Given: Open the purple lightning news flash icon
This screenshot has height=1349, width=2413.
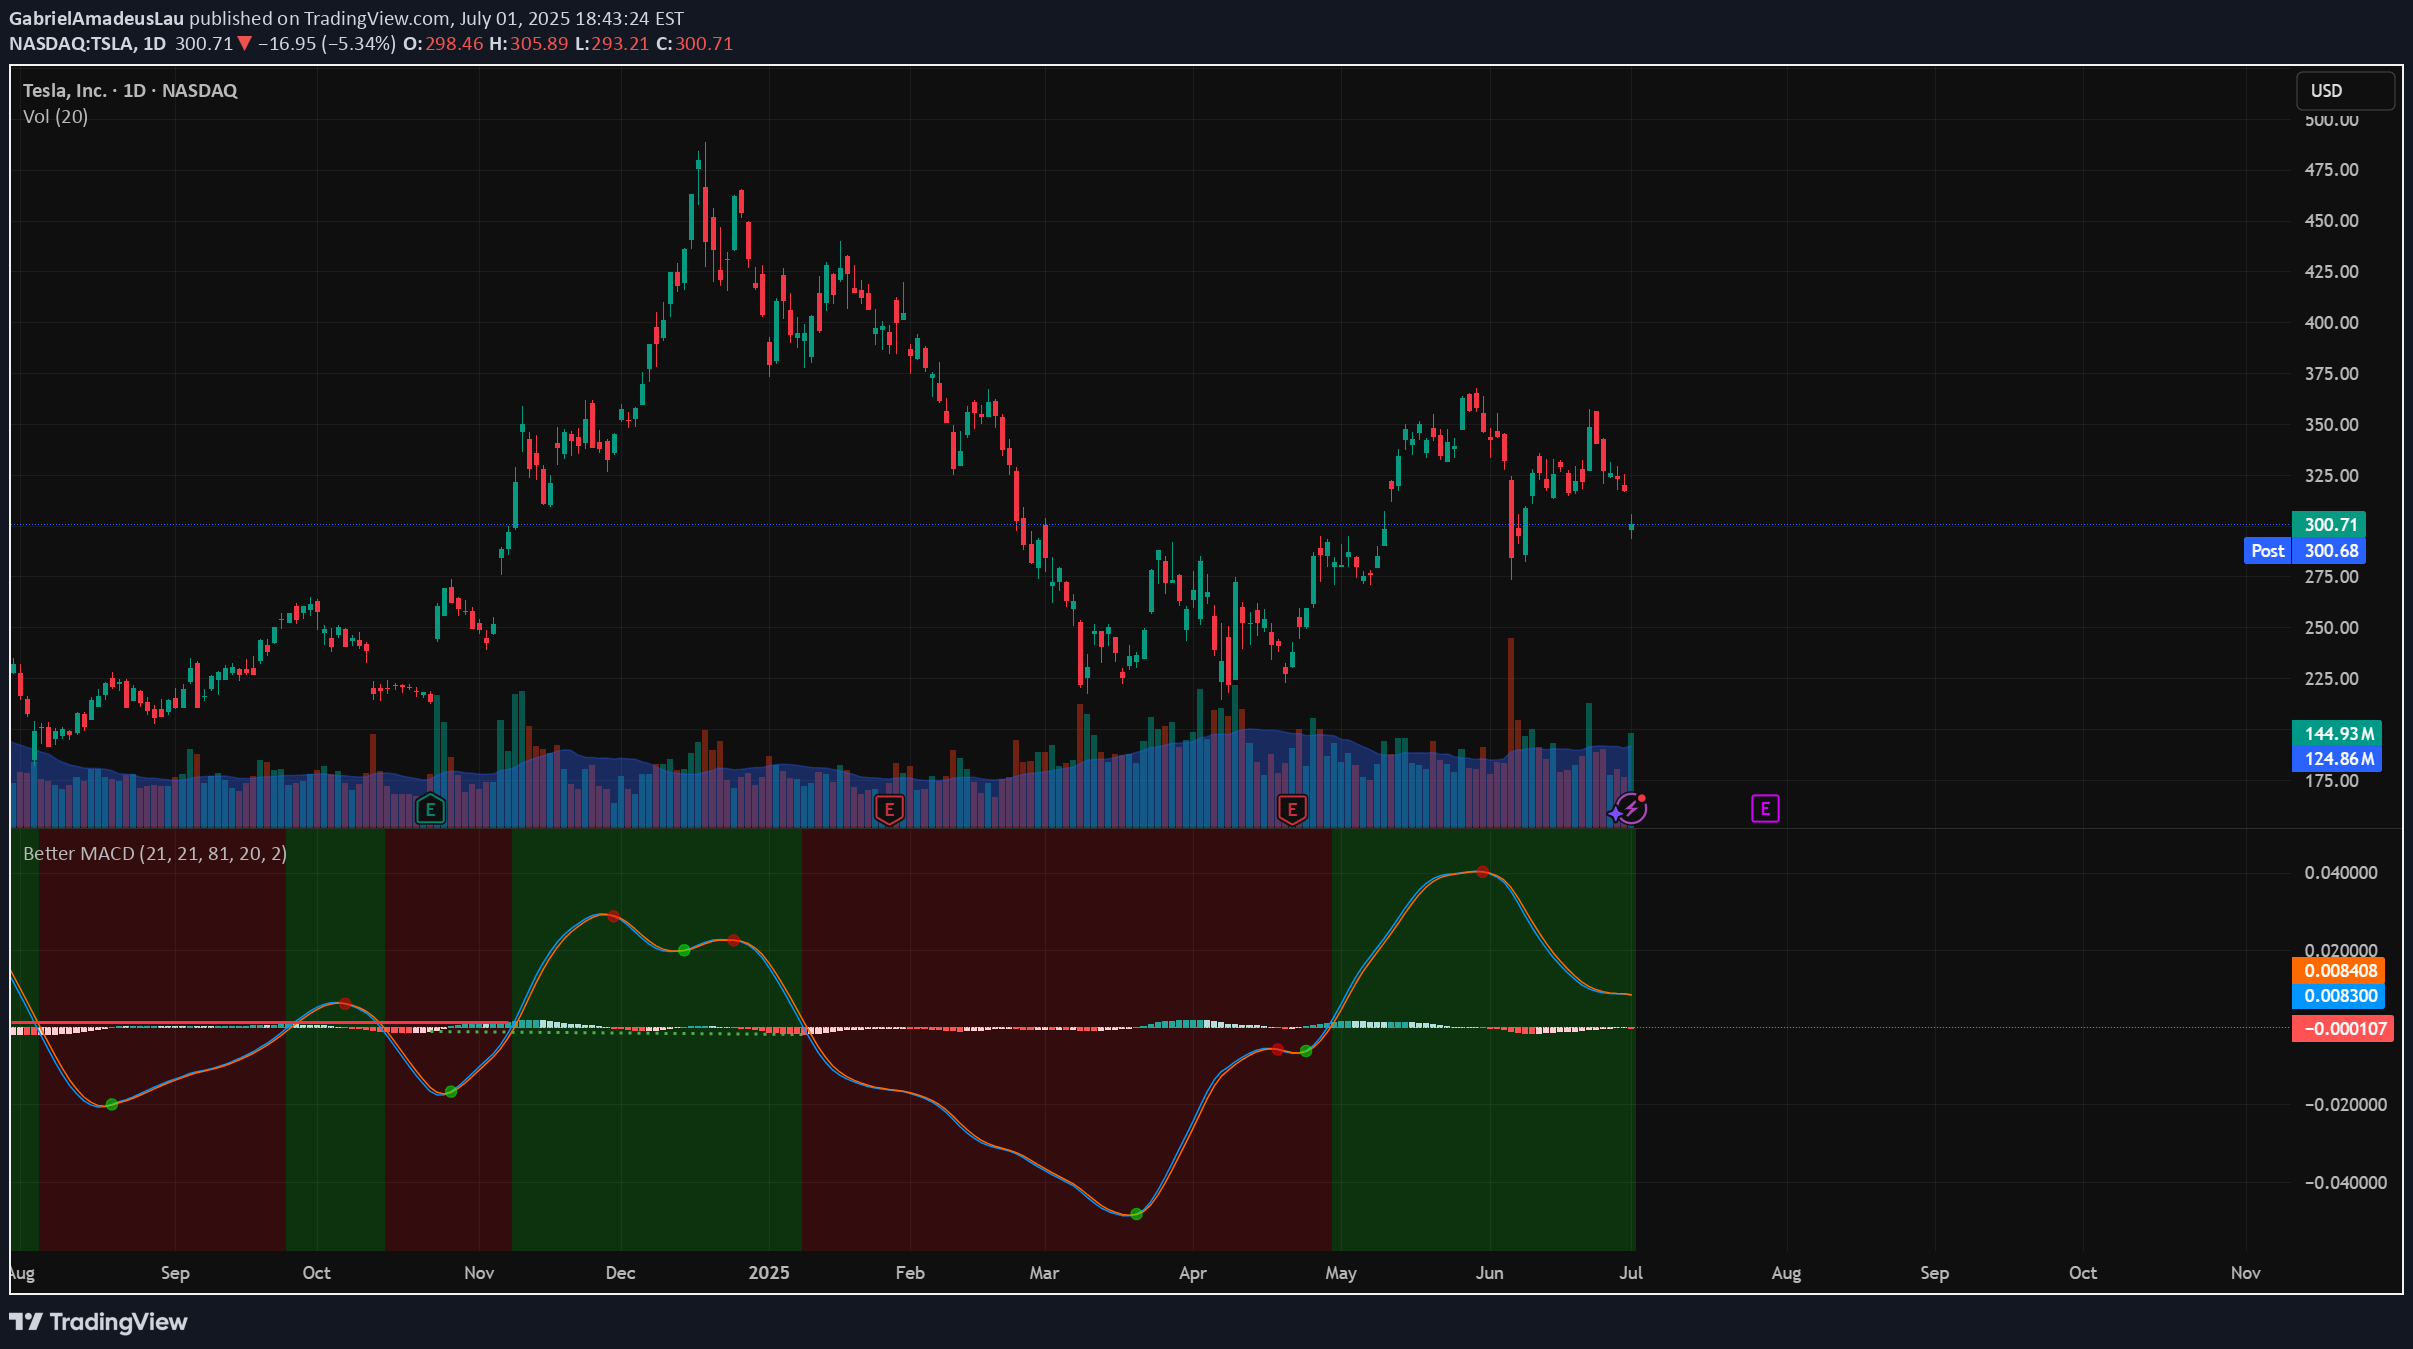Looking at the screenshot, I should (1631, 808).
